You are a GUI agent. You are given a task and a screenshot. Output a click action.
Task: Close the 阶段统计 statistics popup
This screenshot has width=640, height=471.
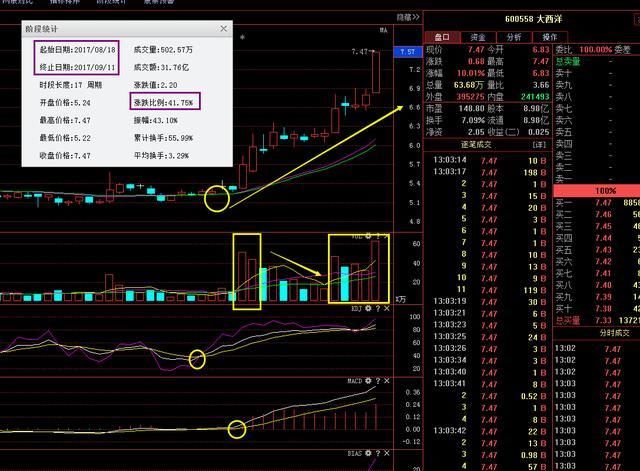click(223, 30)
